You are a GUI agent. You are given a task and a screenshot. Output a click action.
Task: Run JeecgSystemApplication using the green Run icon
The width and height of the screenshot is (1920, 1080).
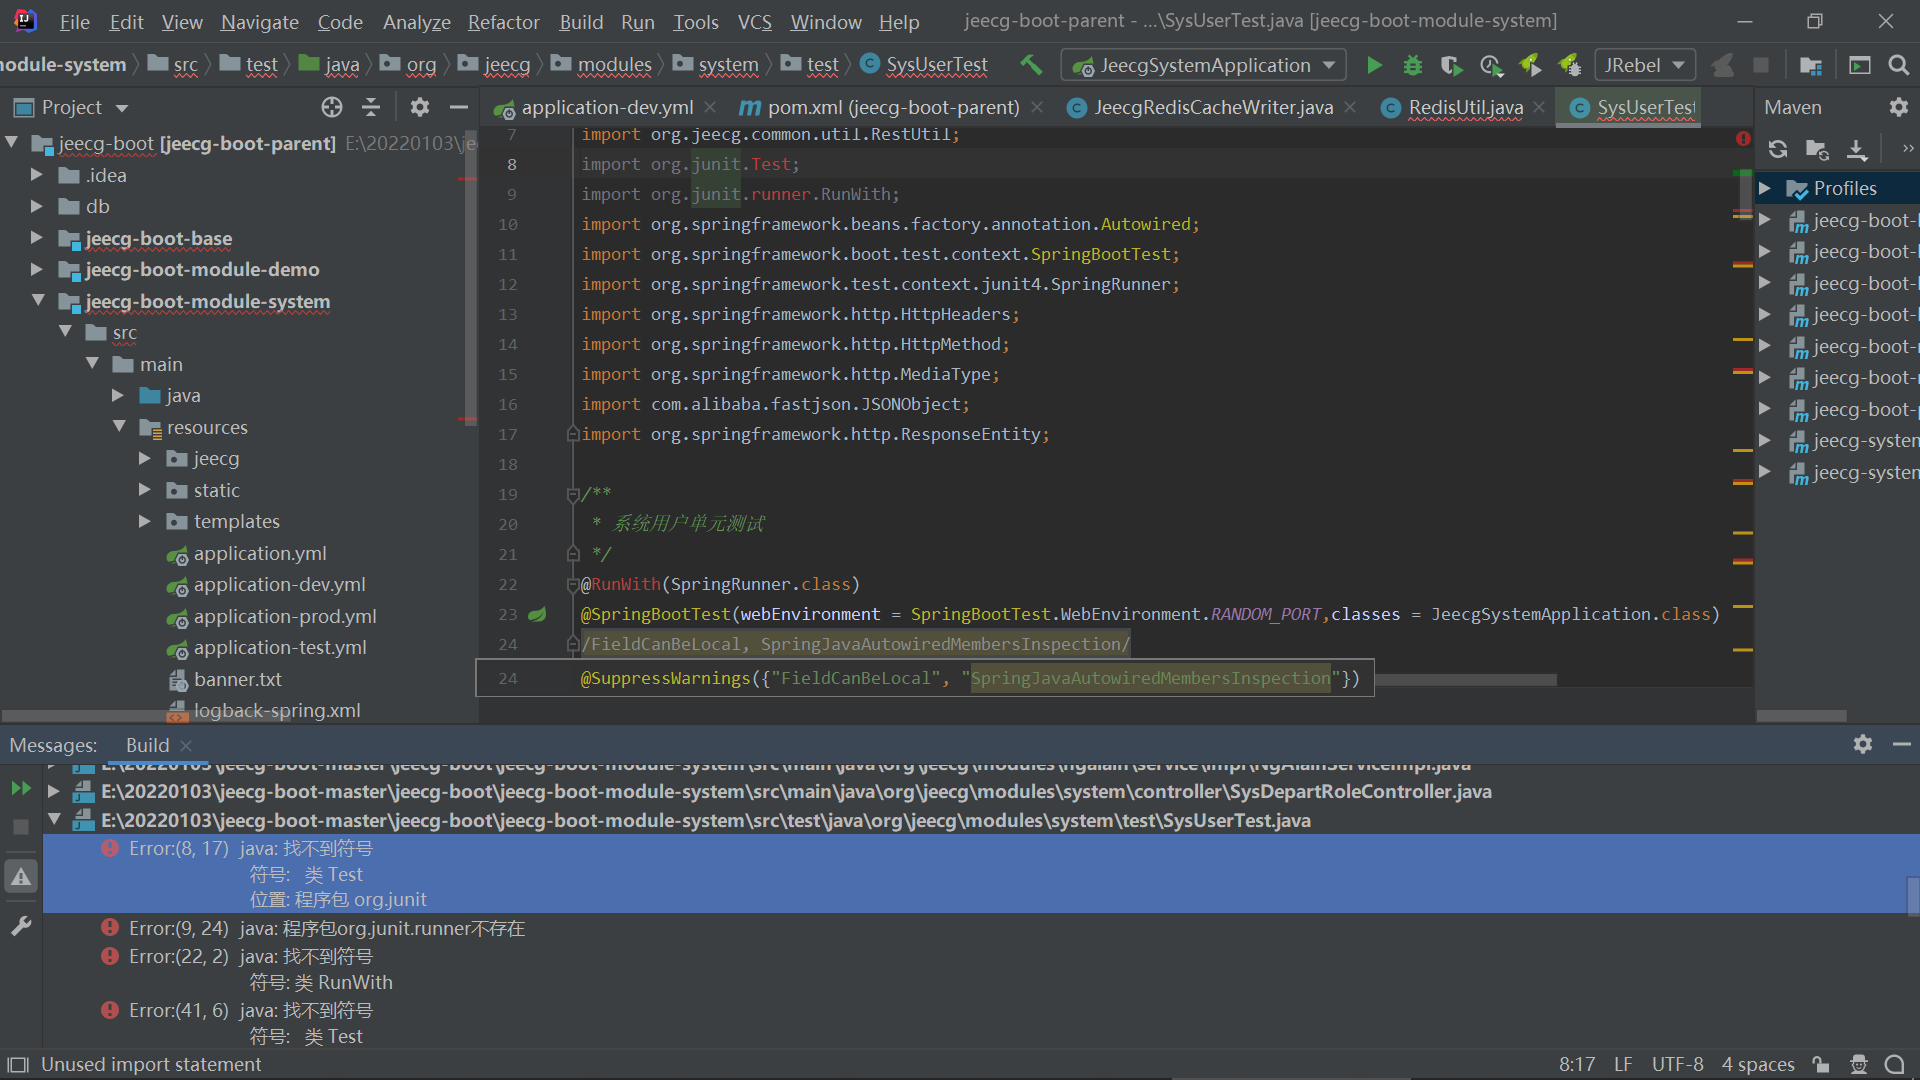tap(1374, 64)
